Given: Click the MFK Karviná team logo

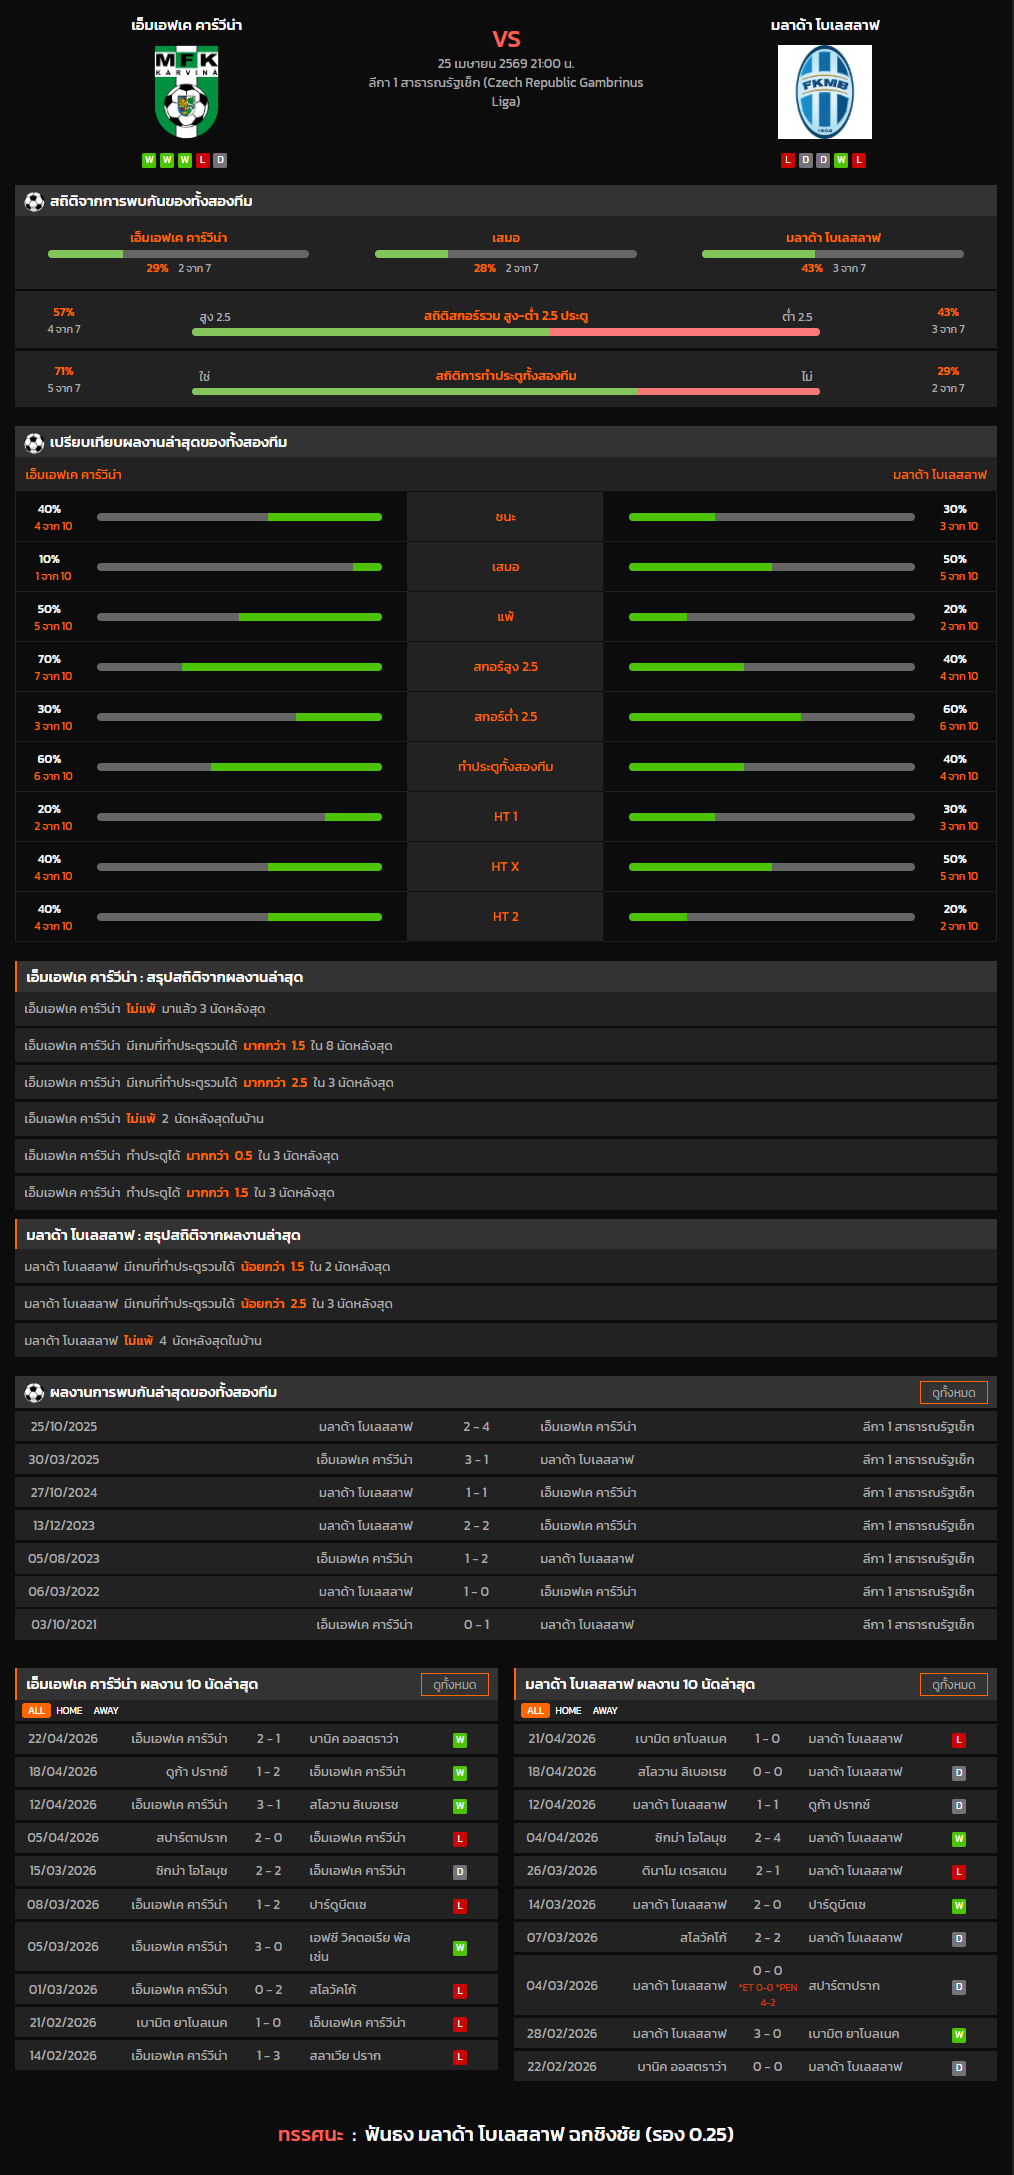Looking at the screenshot, I should [186, 94].
